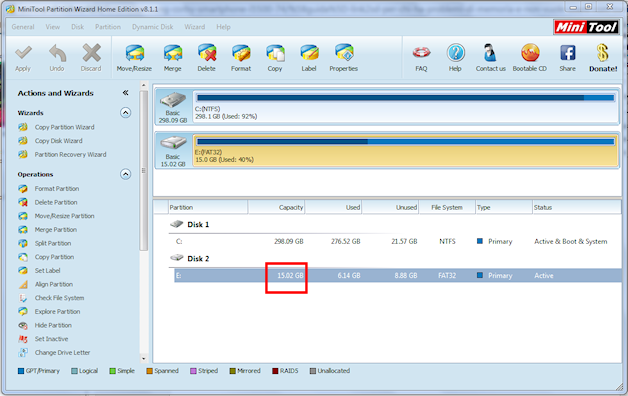Click the MiniTool logo
The height and width of the screenshot is (396, 628).
[586, 27]
